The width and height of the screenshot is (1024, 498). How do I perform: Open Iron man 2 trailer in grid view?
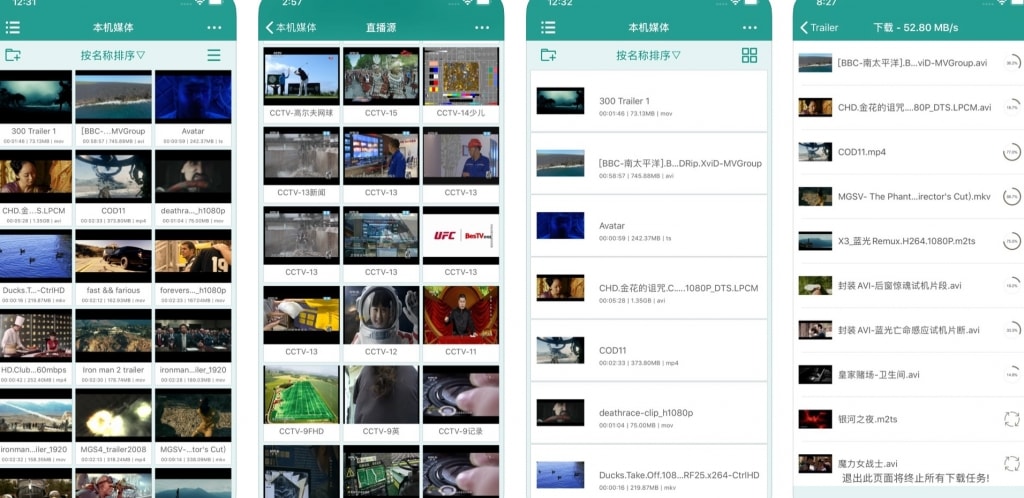(114, 335)
